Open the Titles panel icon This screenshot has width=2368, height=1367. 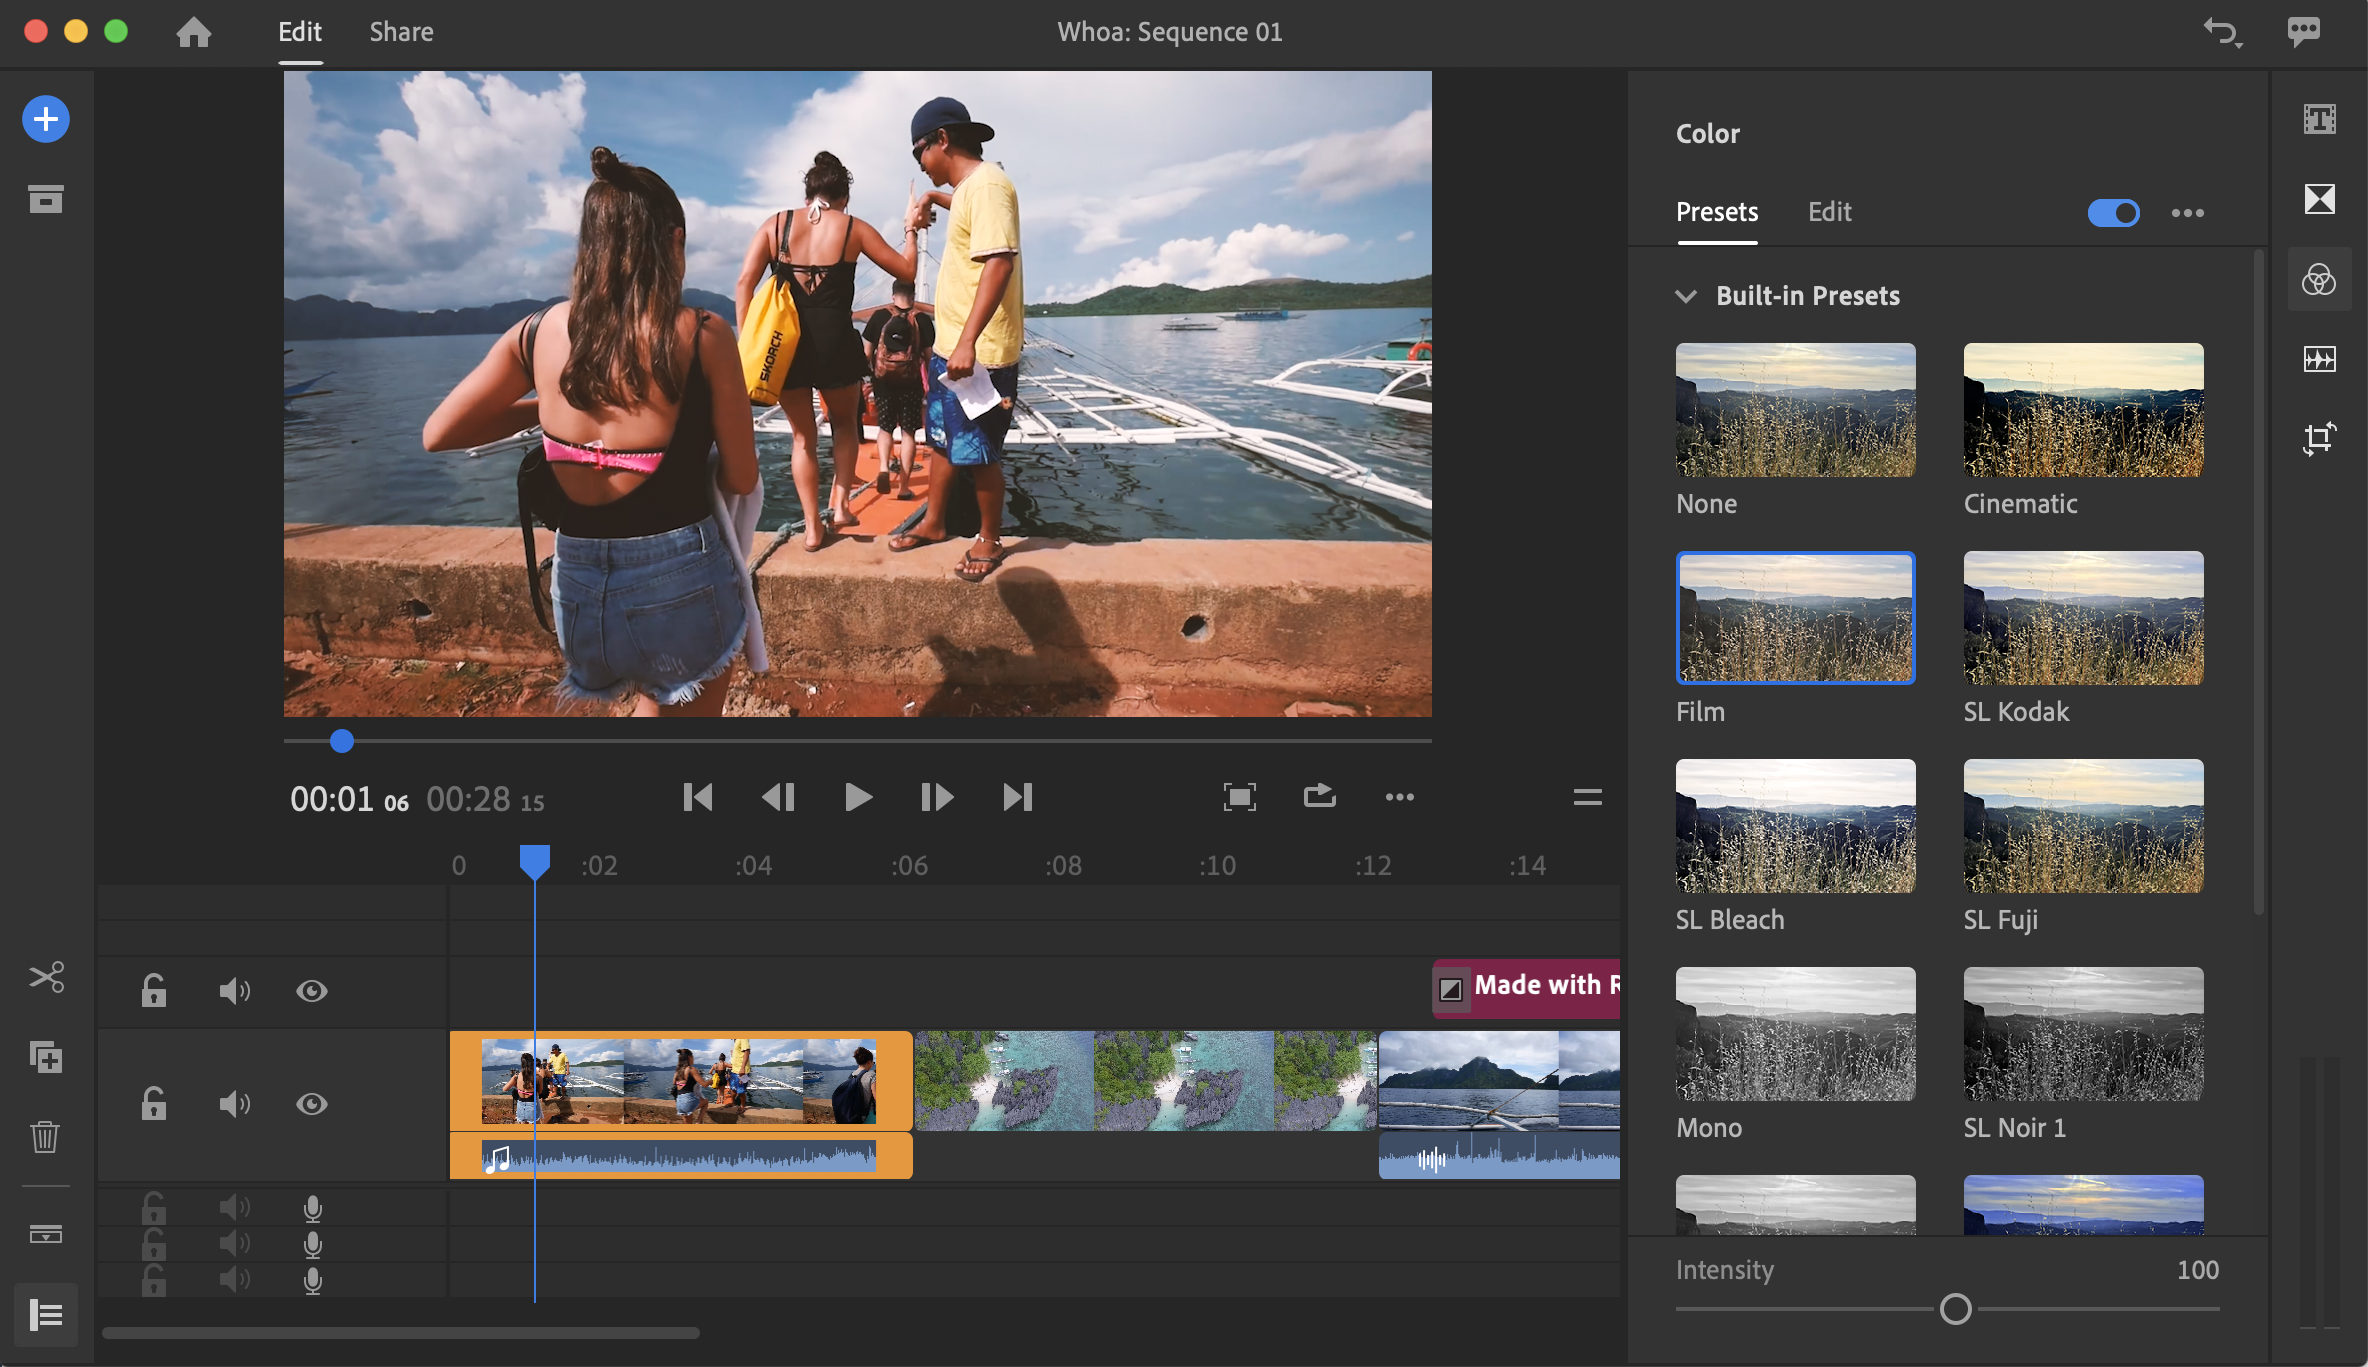click(2319, 120)
